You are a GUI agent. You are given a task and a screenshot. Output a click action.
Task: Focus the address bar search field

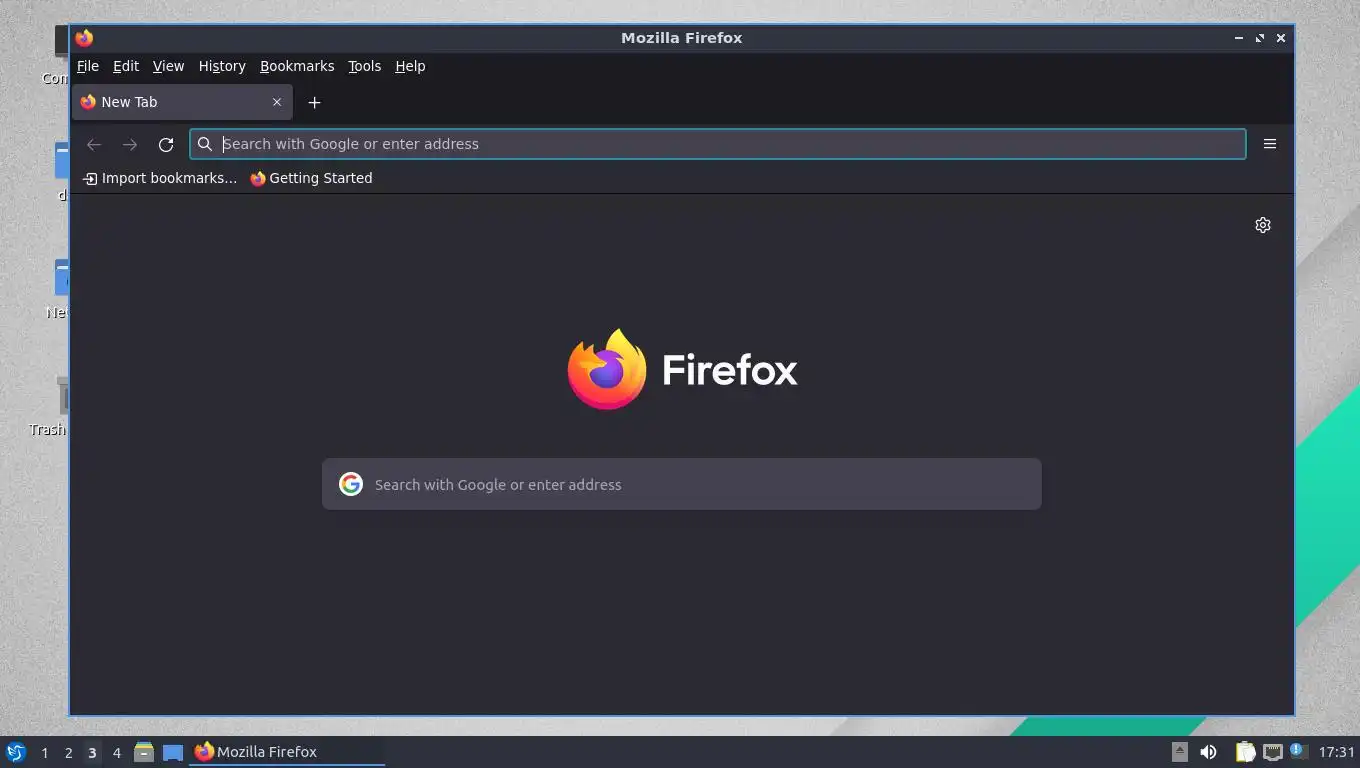point(718,144)
